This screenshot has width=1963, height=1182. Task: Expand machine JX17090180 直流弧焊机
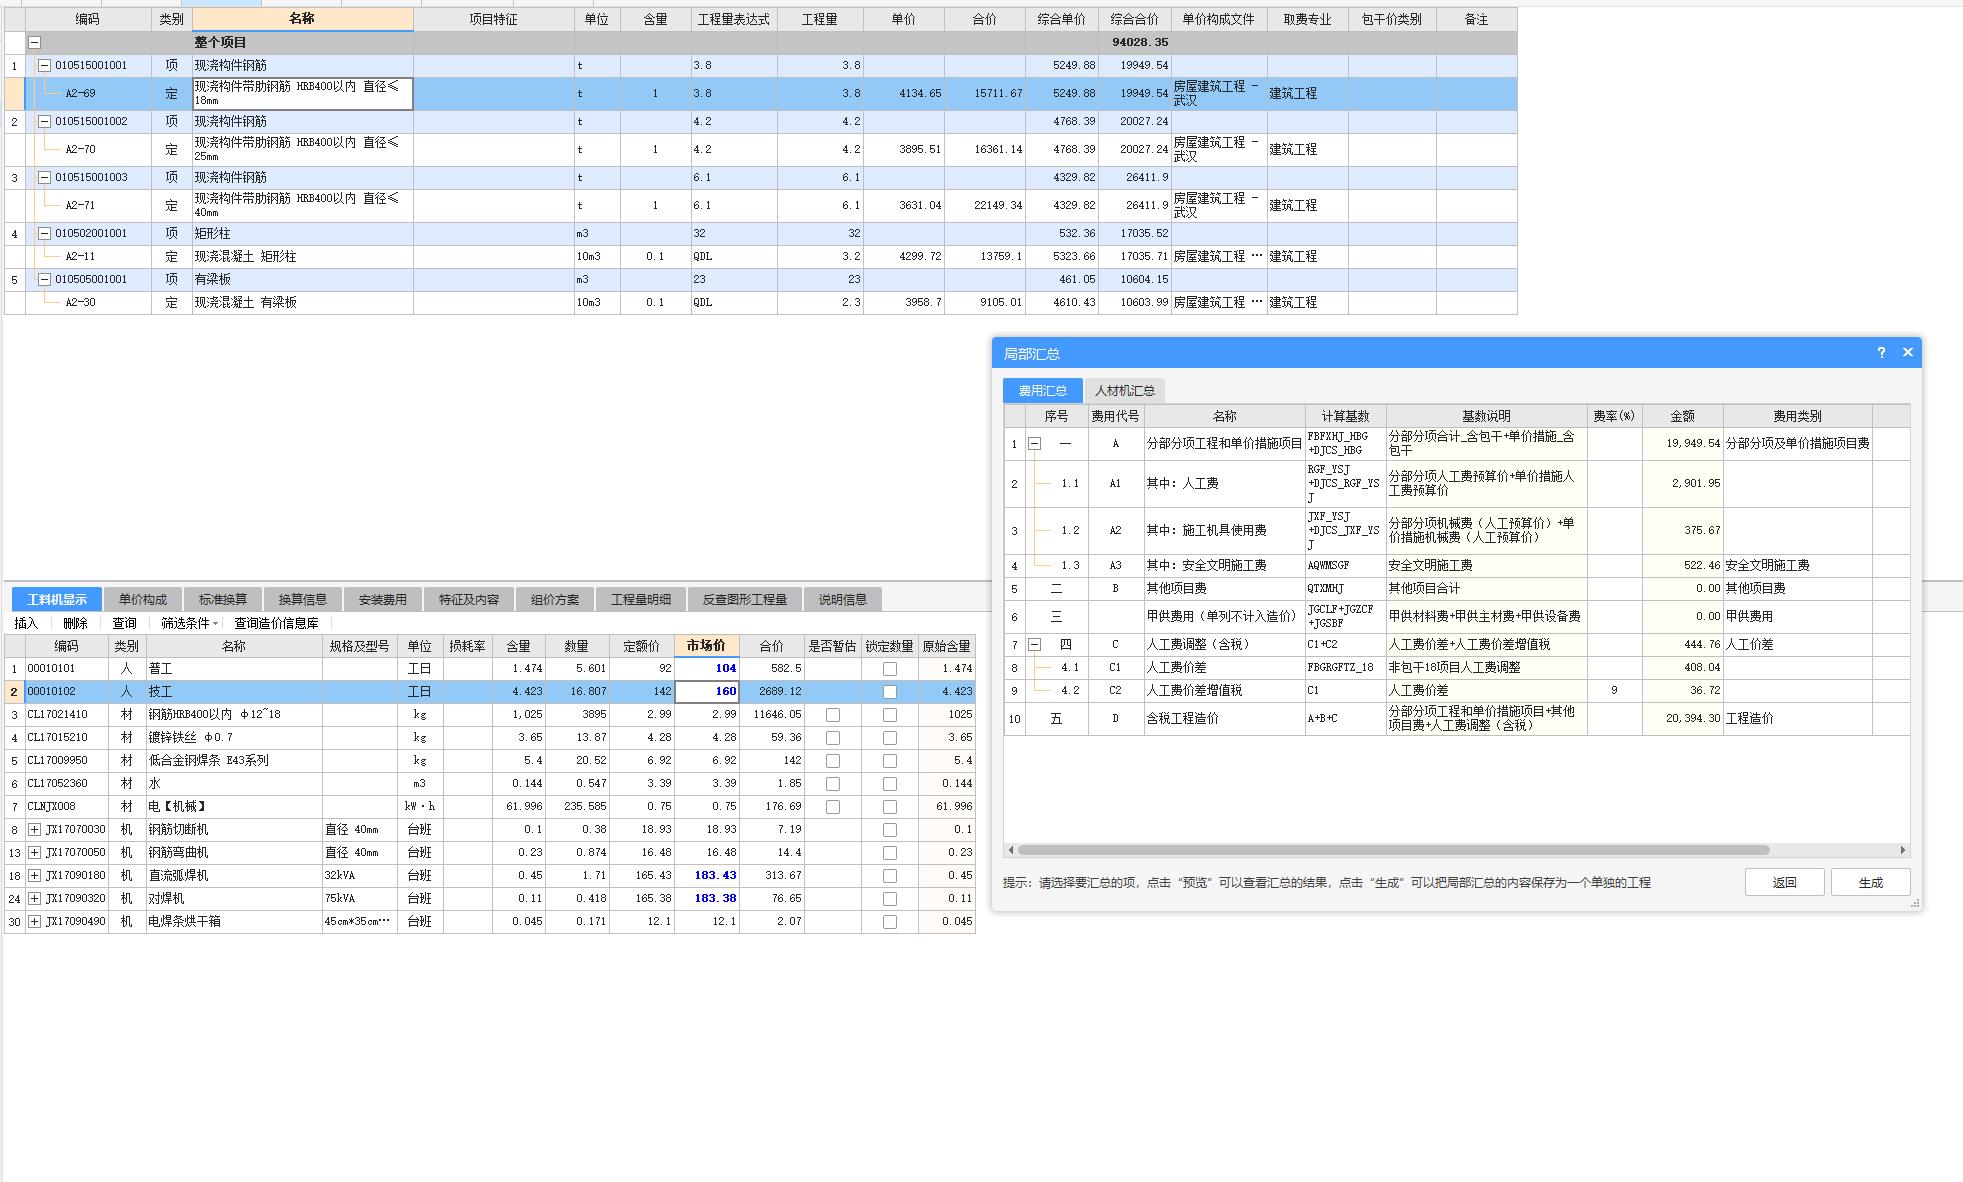click(35, 875)
